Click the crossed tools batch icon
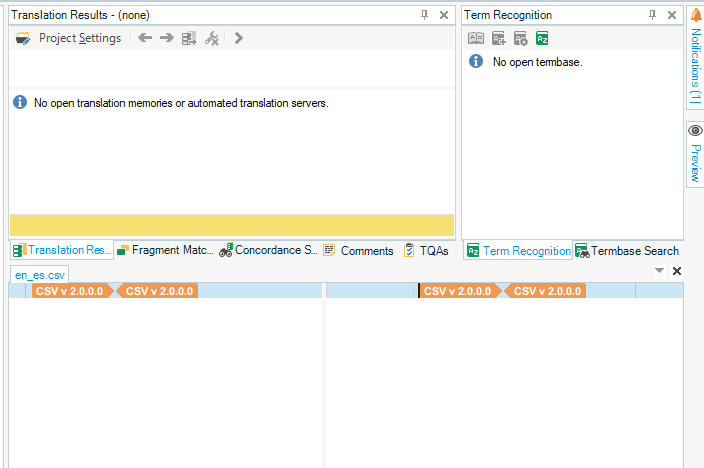The height and width of the screenshot is (468, 704). (x=211, y=38)
